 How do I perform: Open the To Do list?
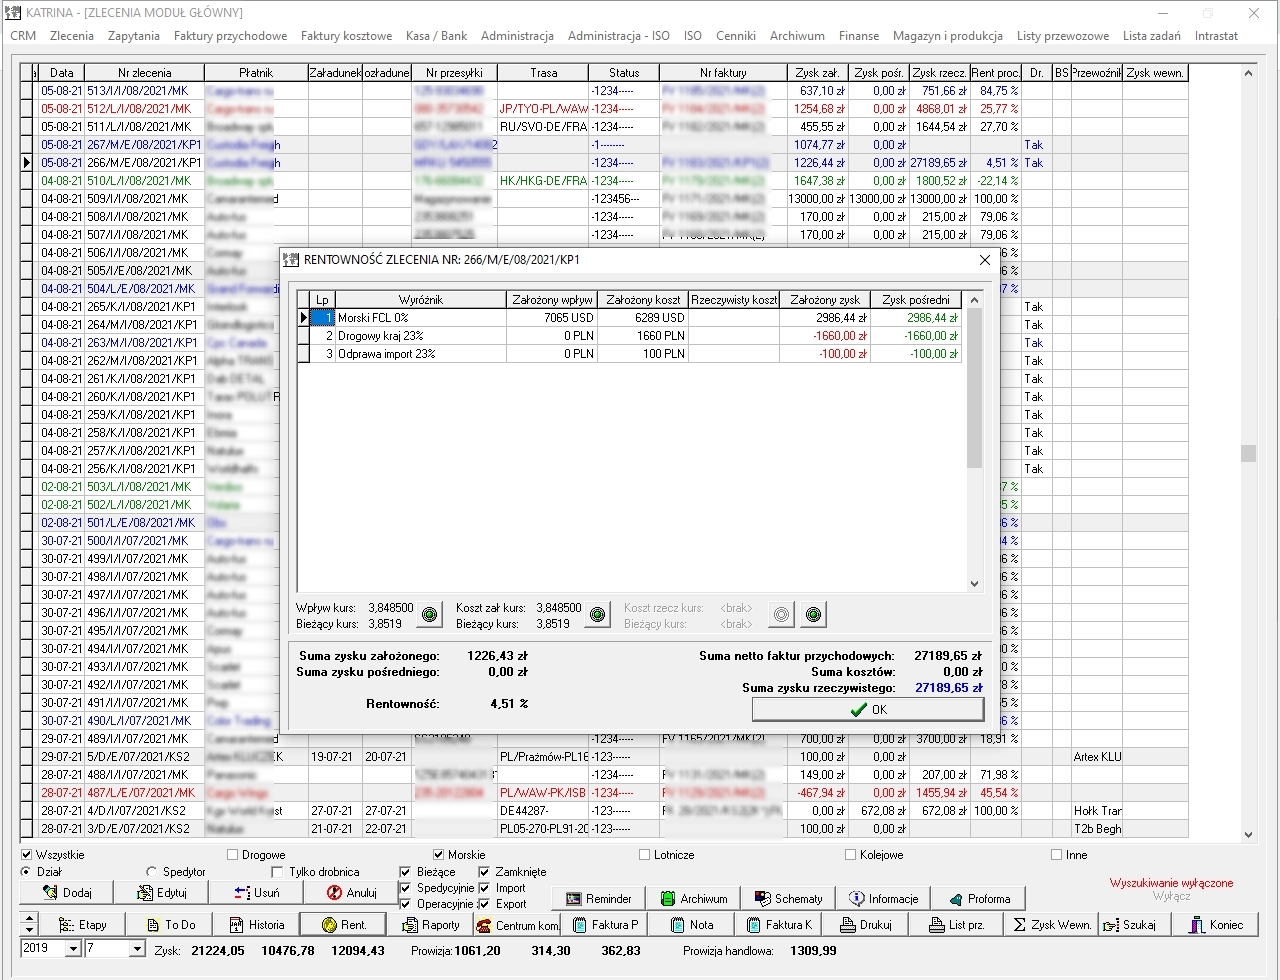[171, 924]
